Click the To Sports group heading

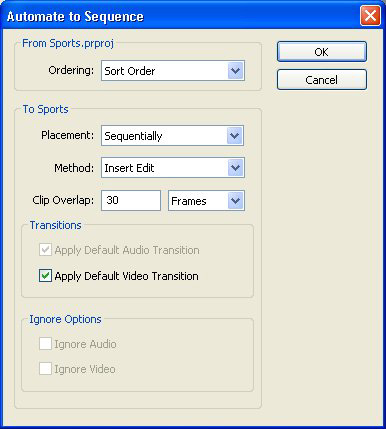pyautogui.click(x=45, y=109)
